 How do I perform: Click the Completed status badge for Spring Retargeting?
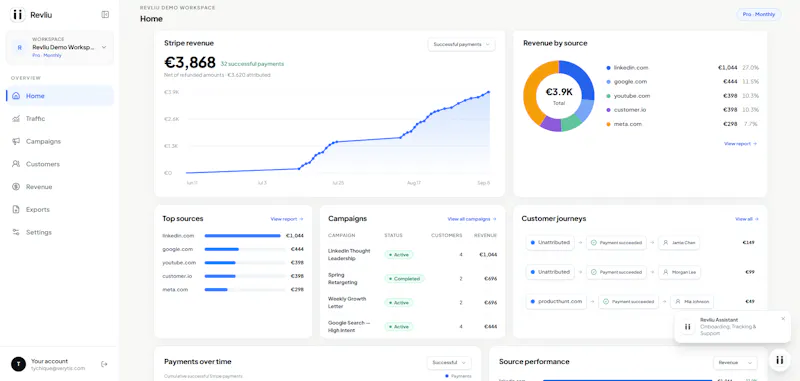coord(406,279)
